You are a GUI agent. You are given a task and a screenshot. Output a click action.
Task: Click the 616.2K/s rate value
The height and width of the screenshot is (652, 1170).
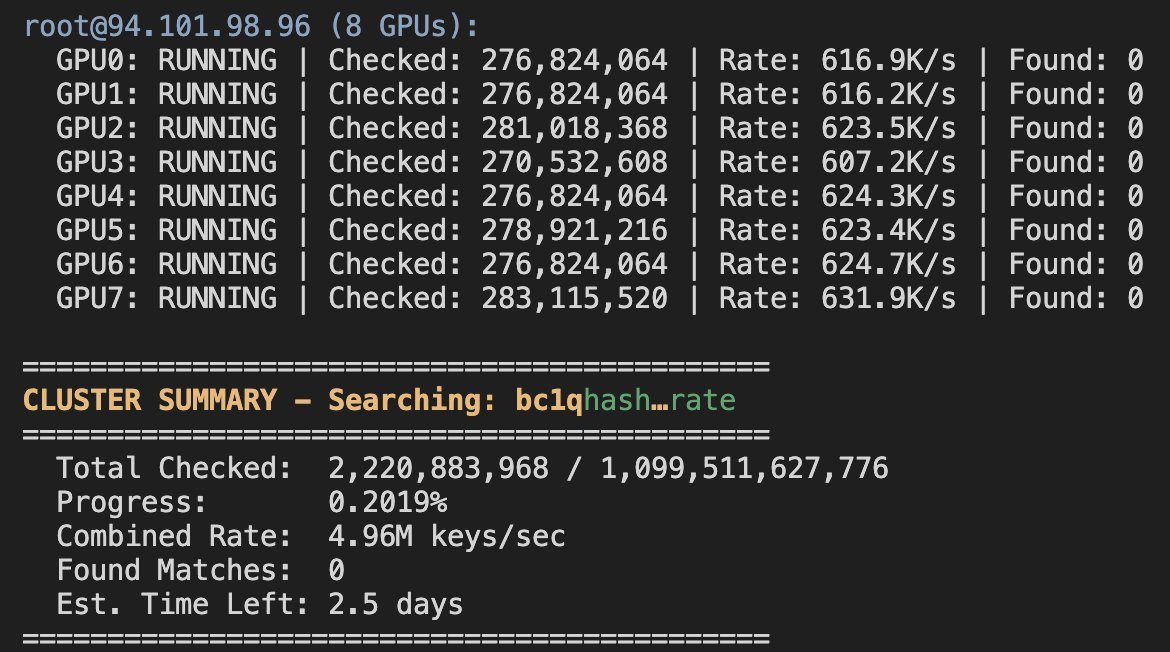tap(889, 95)
